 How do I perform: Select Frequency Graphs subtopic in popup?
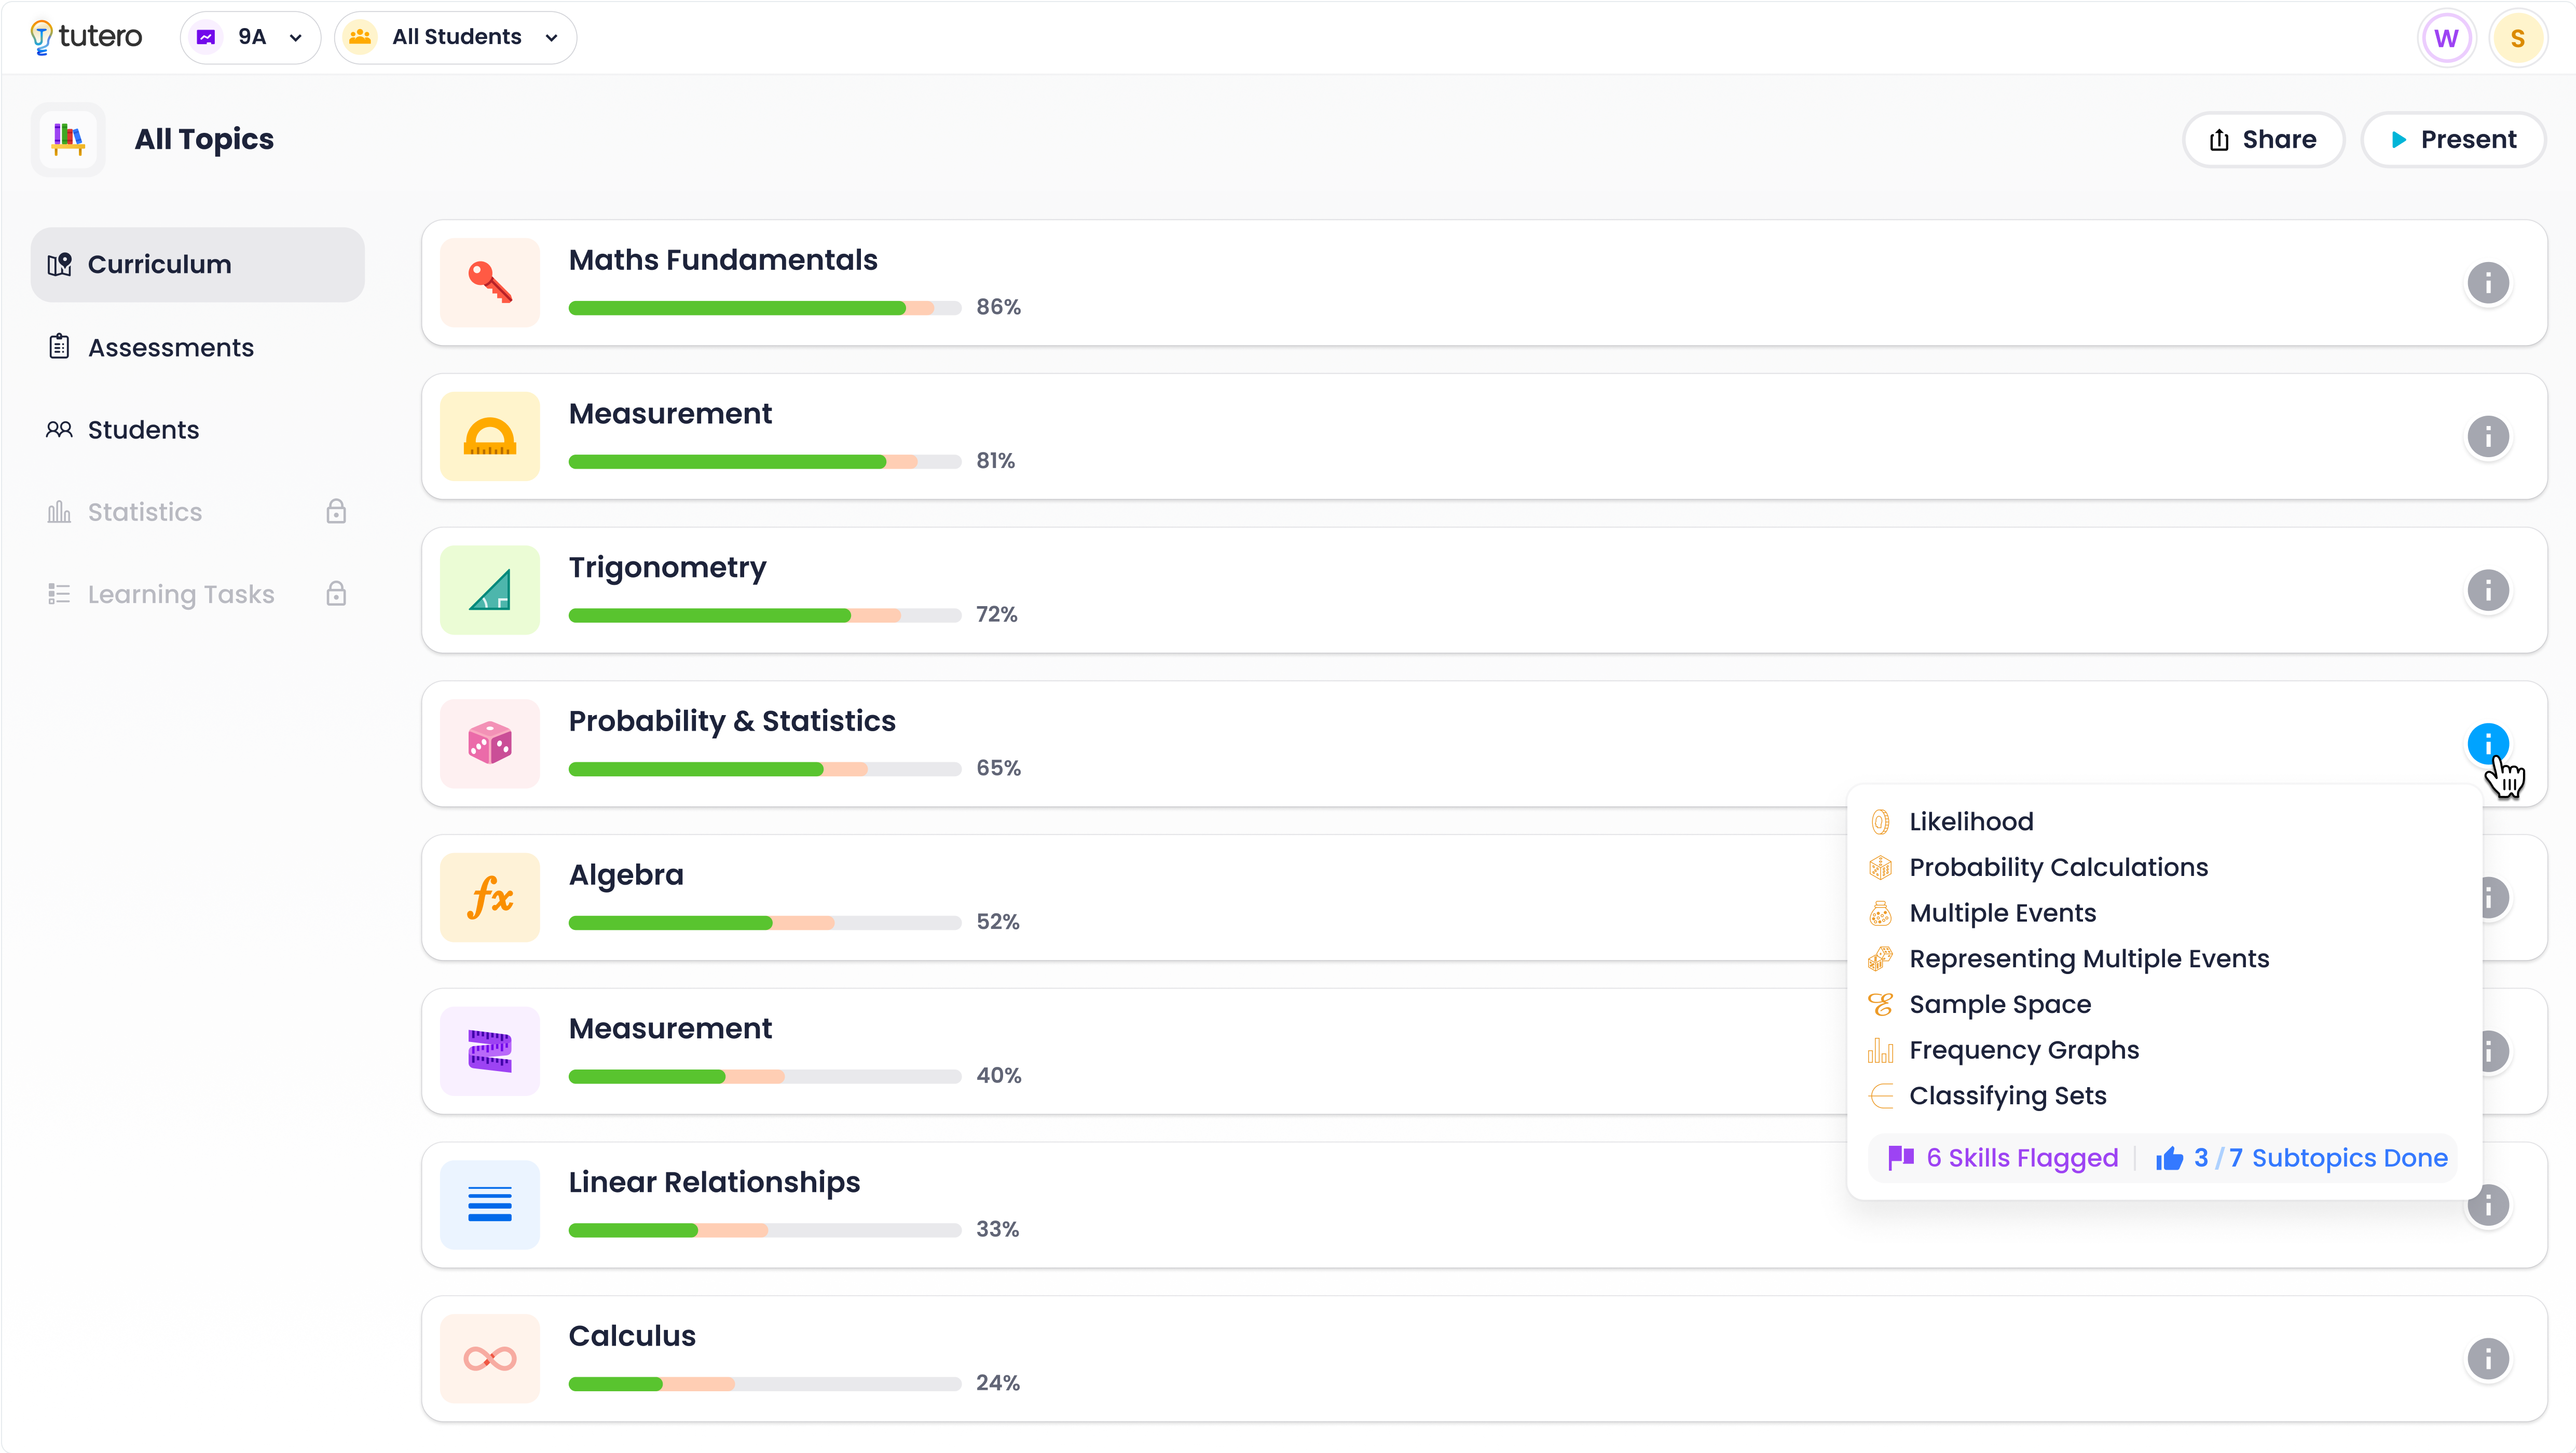(x=2023, y=1050)
